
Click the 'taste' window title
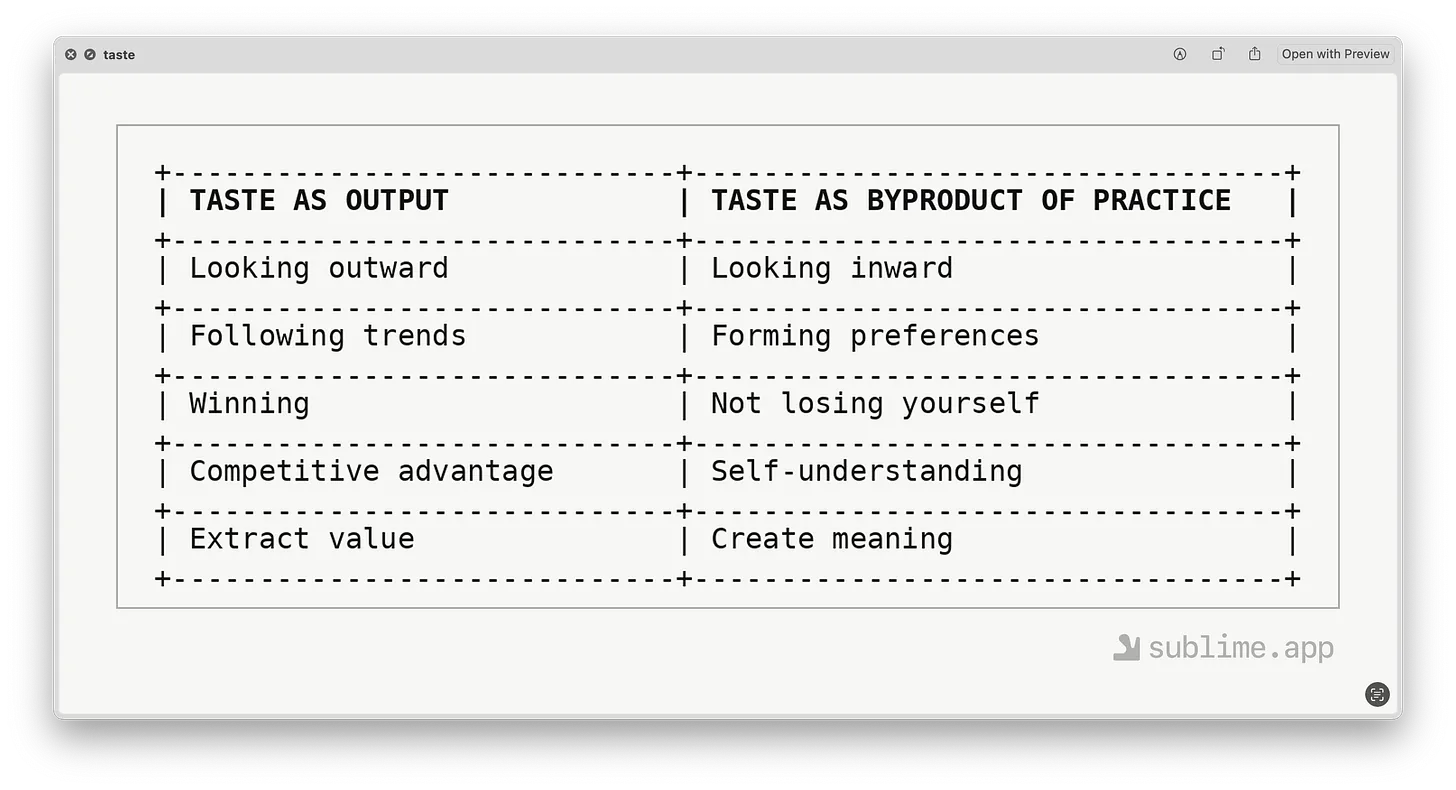click(119, 55)
